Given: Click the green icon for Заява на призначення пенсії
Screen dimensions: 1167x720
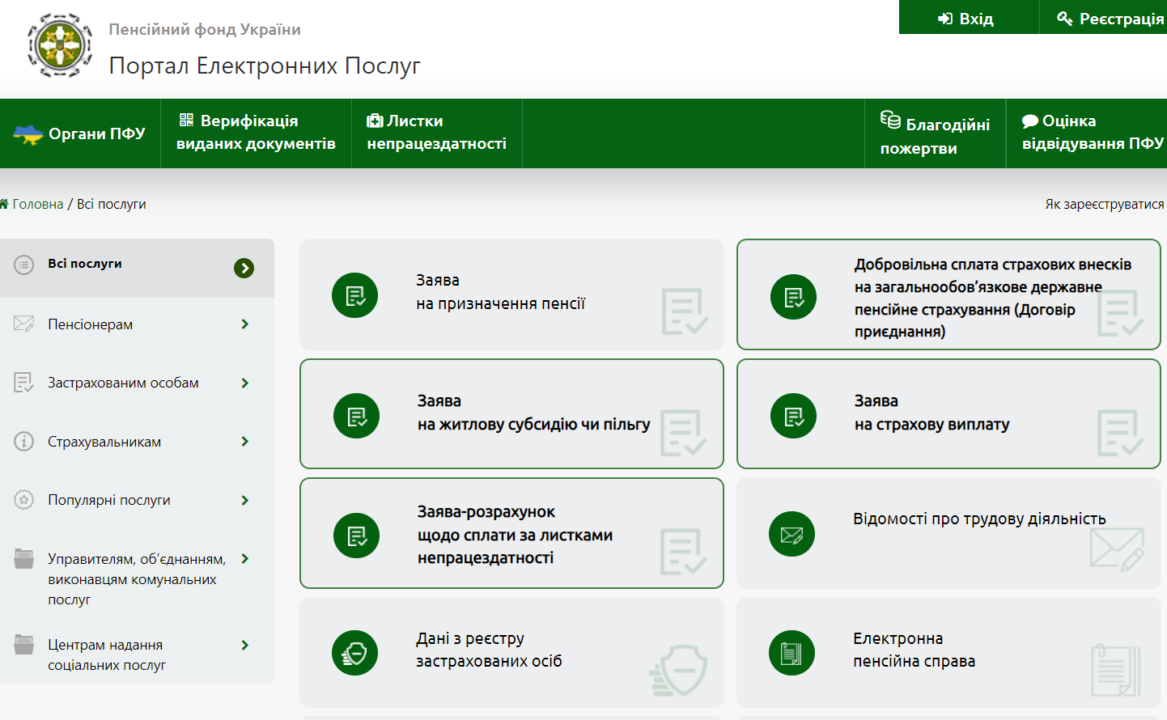Looking at the screenshot, I should 355,296.
